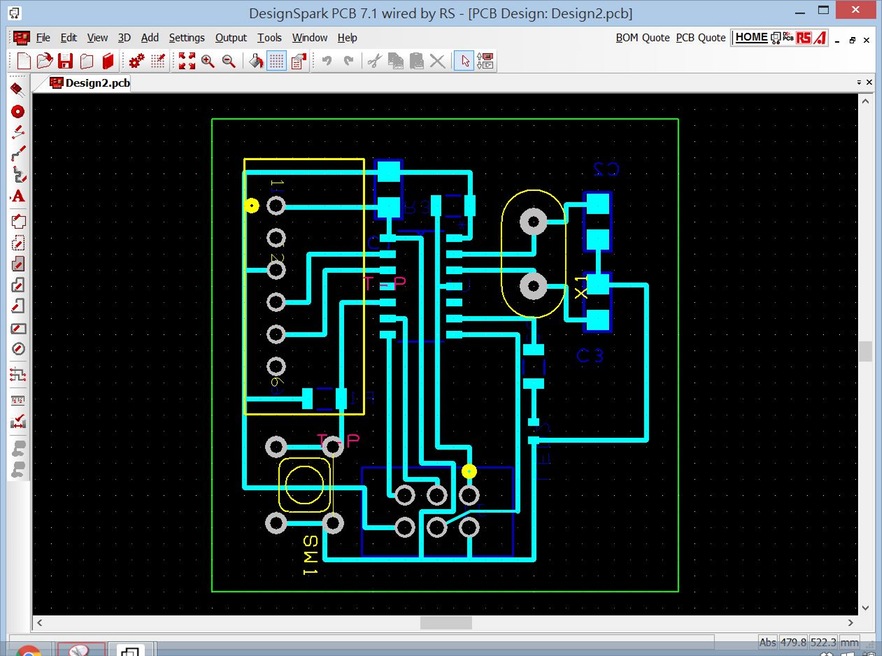Select the Add Connection tool
This screenshot has width=882, height=656.
point(17,132)
